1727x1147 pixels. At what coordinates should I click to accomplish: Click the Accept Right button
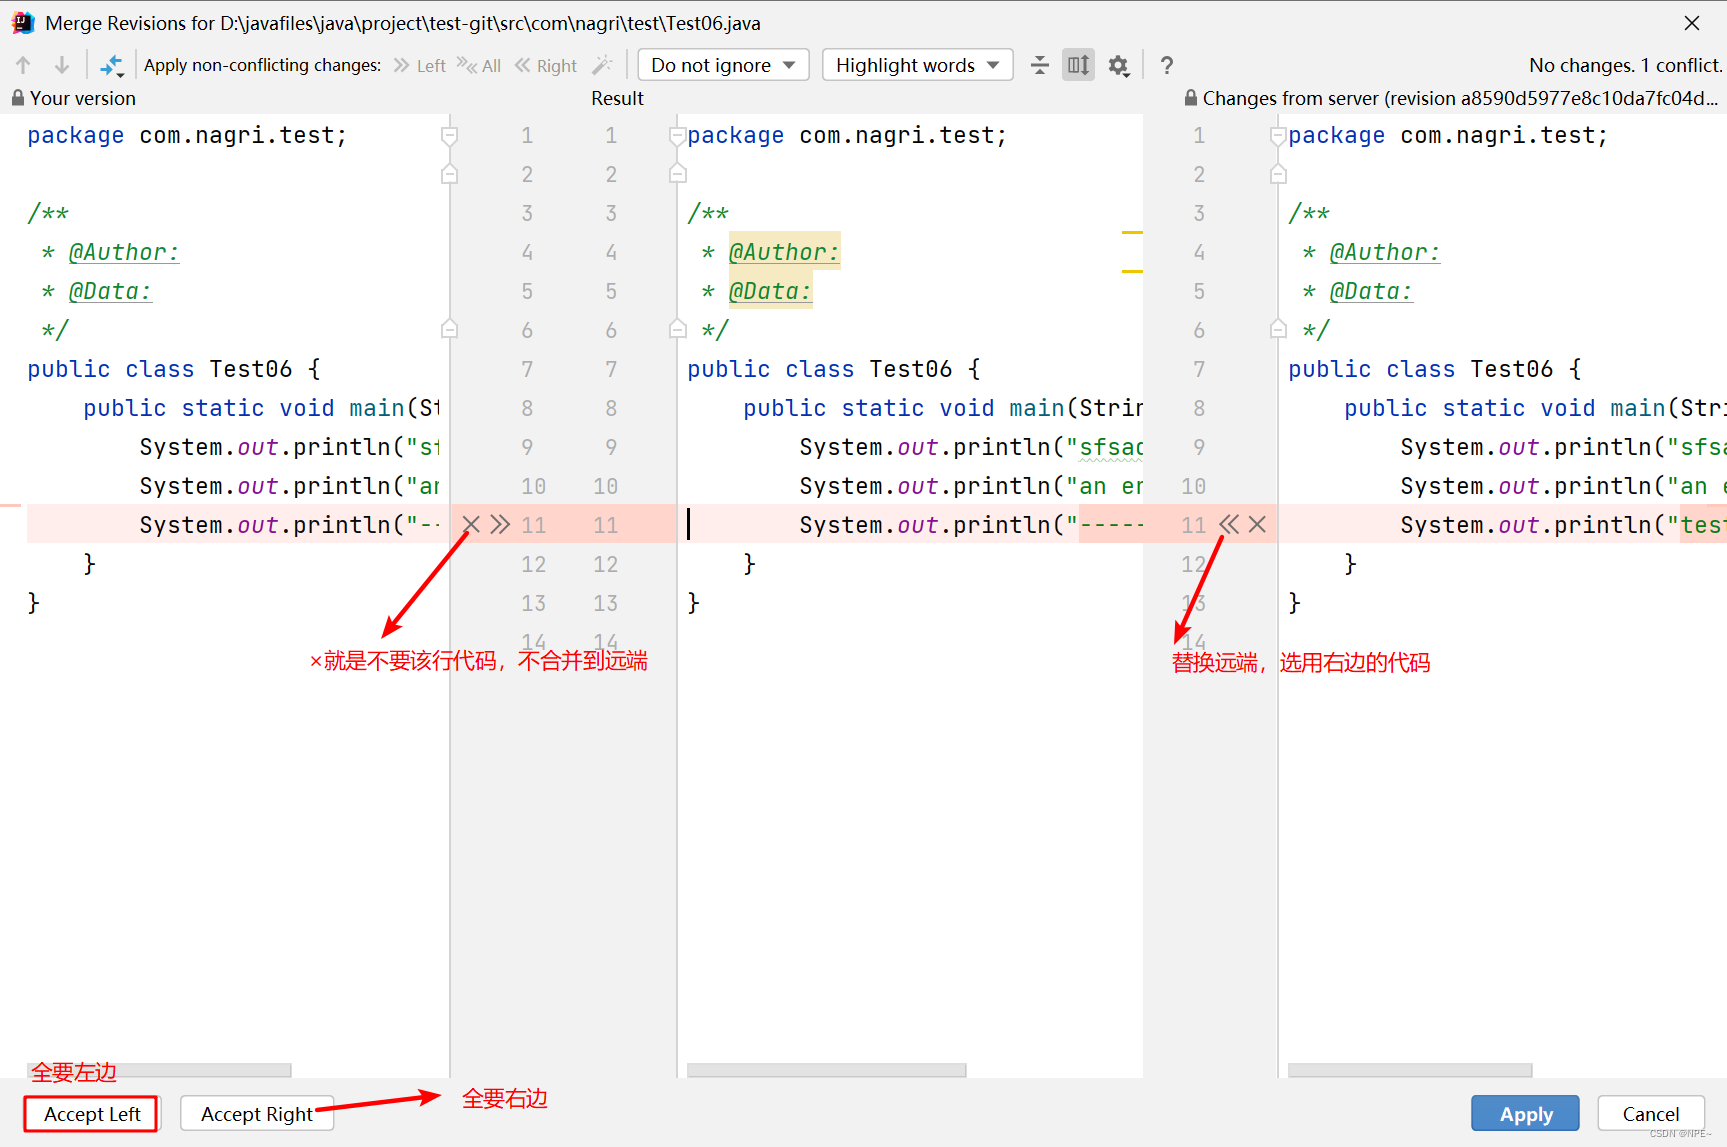[257, 1114]
